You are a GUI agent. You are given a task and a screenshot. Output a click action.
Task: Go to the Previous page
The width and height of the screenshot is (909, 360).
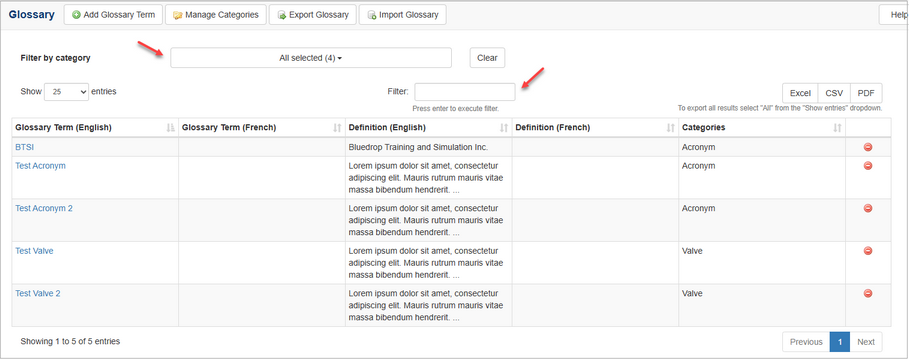click(x=806, y=342)
